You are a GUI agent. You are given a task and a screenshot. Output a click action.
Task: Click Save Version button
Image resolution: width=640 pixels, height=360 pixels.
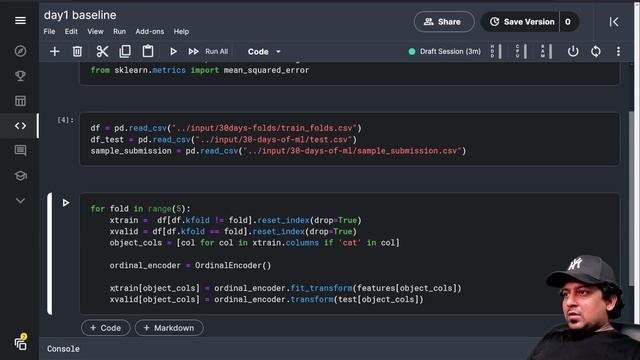click(522, 22)
